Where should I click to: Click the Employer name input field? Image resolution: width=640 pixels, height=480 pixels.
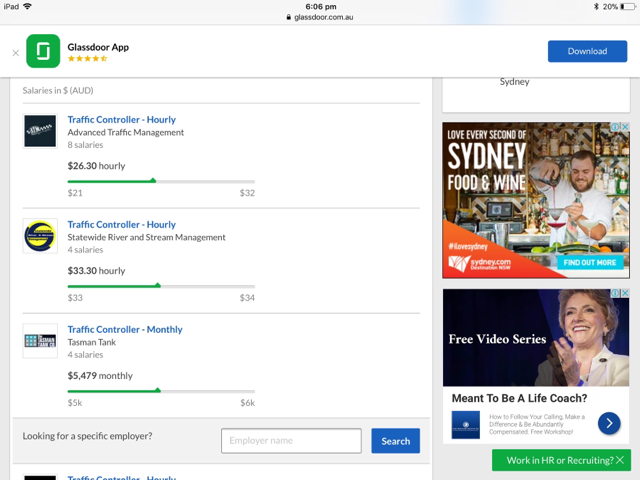291,441
